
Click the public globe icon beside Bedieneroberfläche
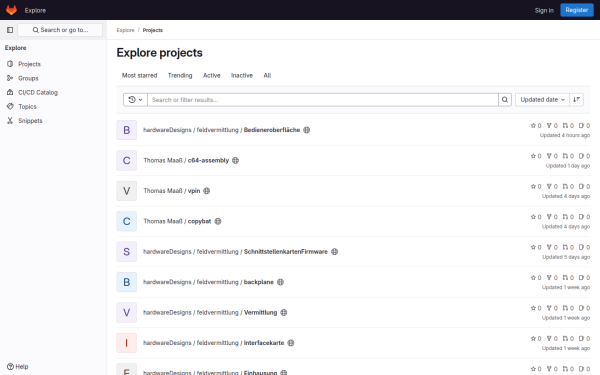[x=307, y=130]
